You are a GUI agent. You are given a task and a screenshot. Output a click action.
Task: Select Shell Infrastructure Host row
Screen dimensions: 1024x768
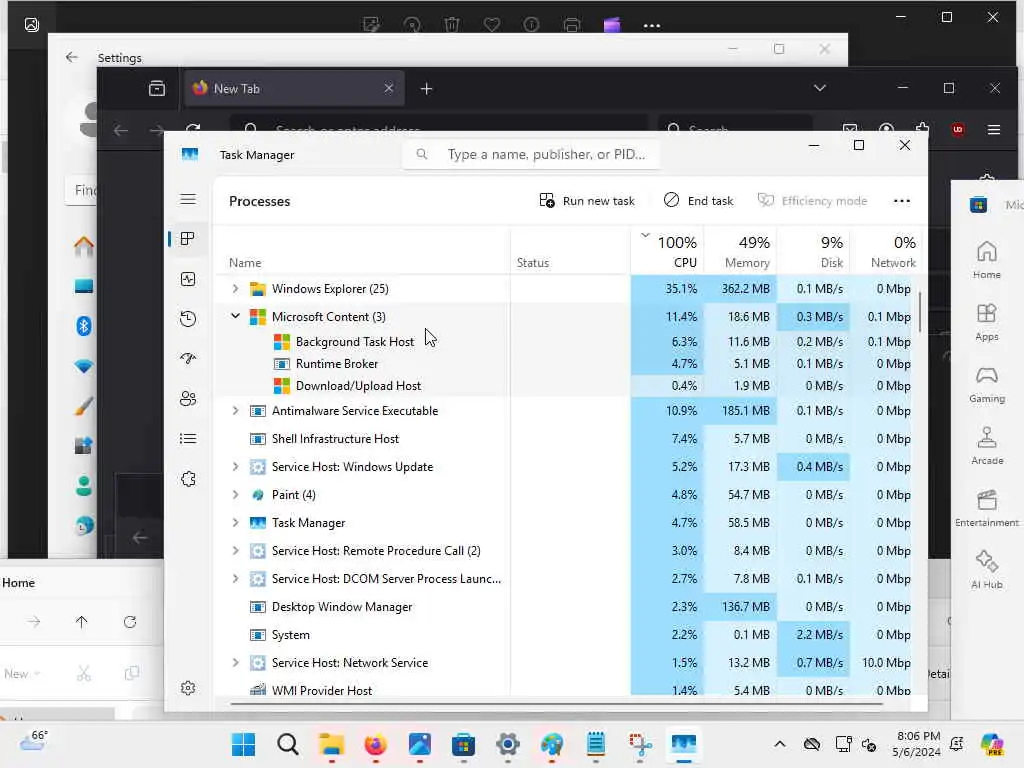[566, 439]
